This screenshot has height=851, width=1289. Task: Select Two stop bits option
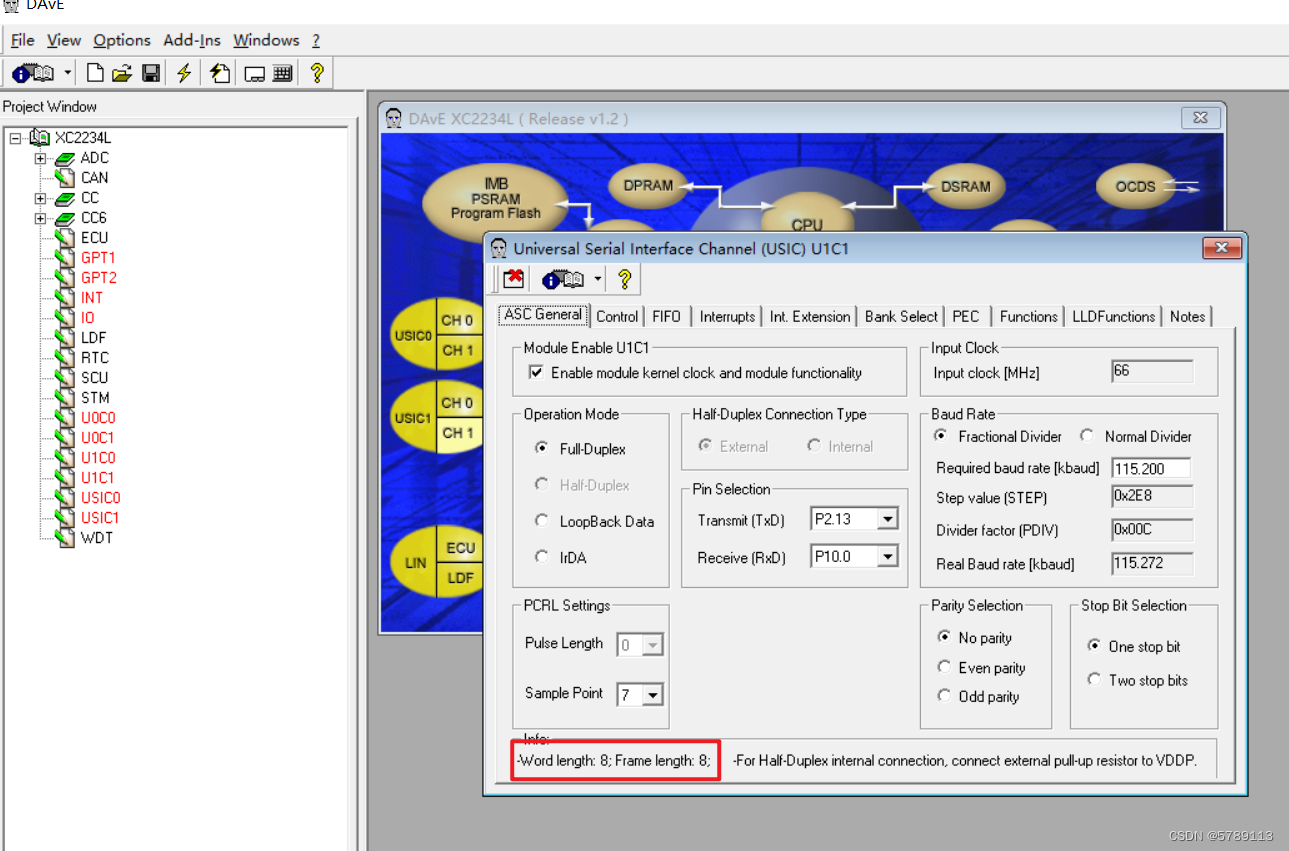click(1094, 680)
